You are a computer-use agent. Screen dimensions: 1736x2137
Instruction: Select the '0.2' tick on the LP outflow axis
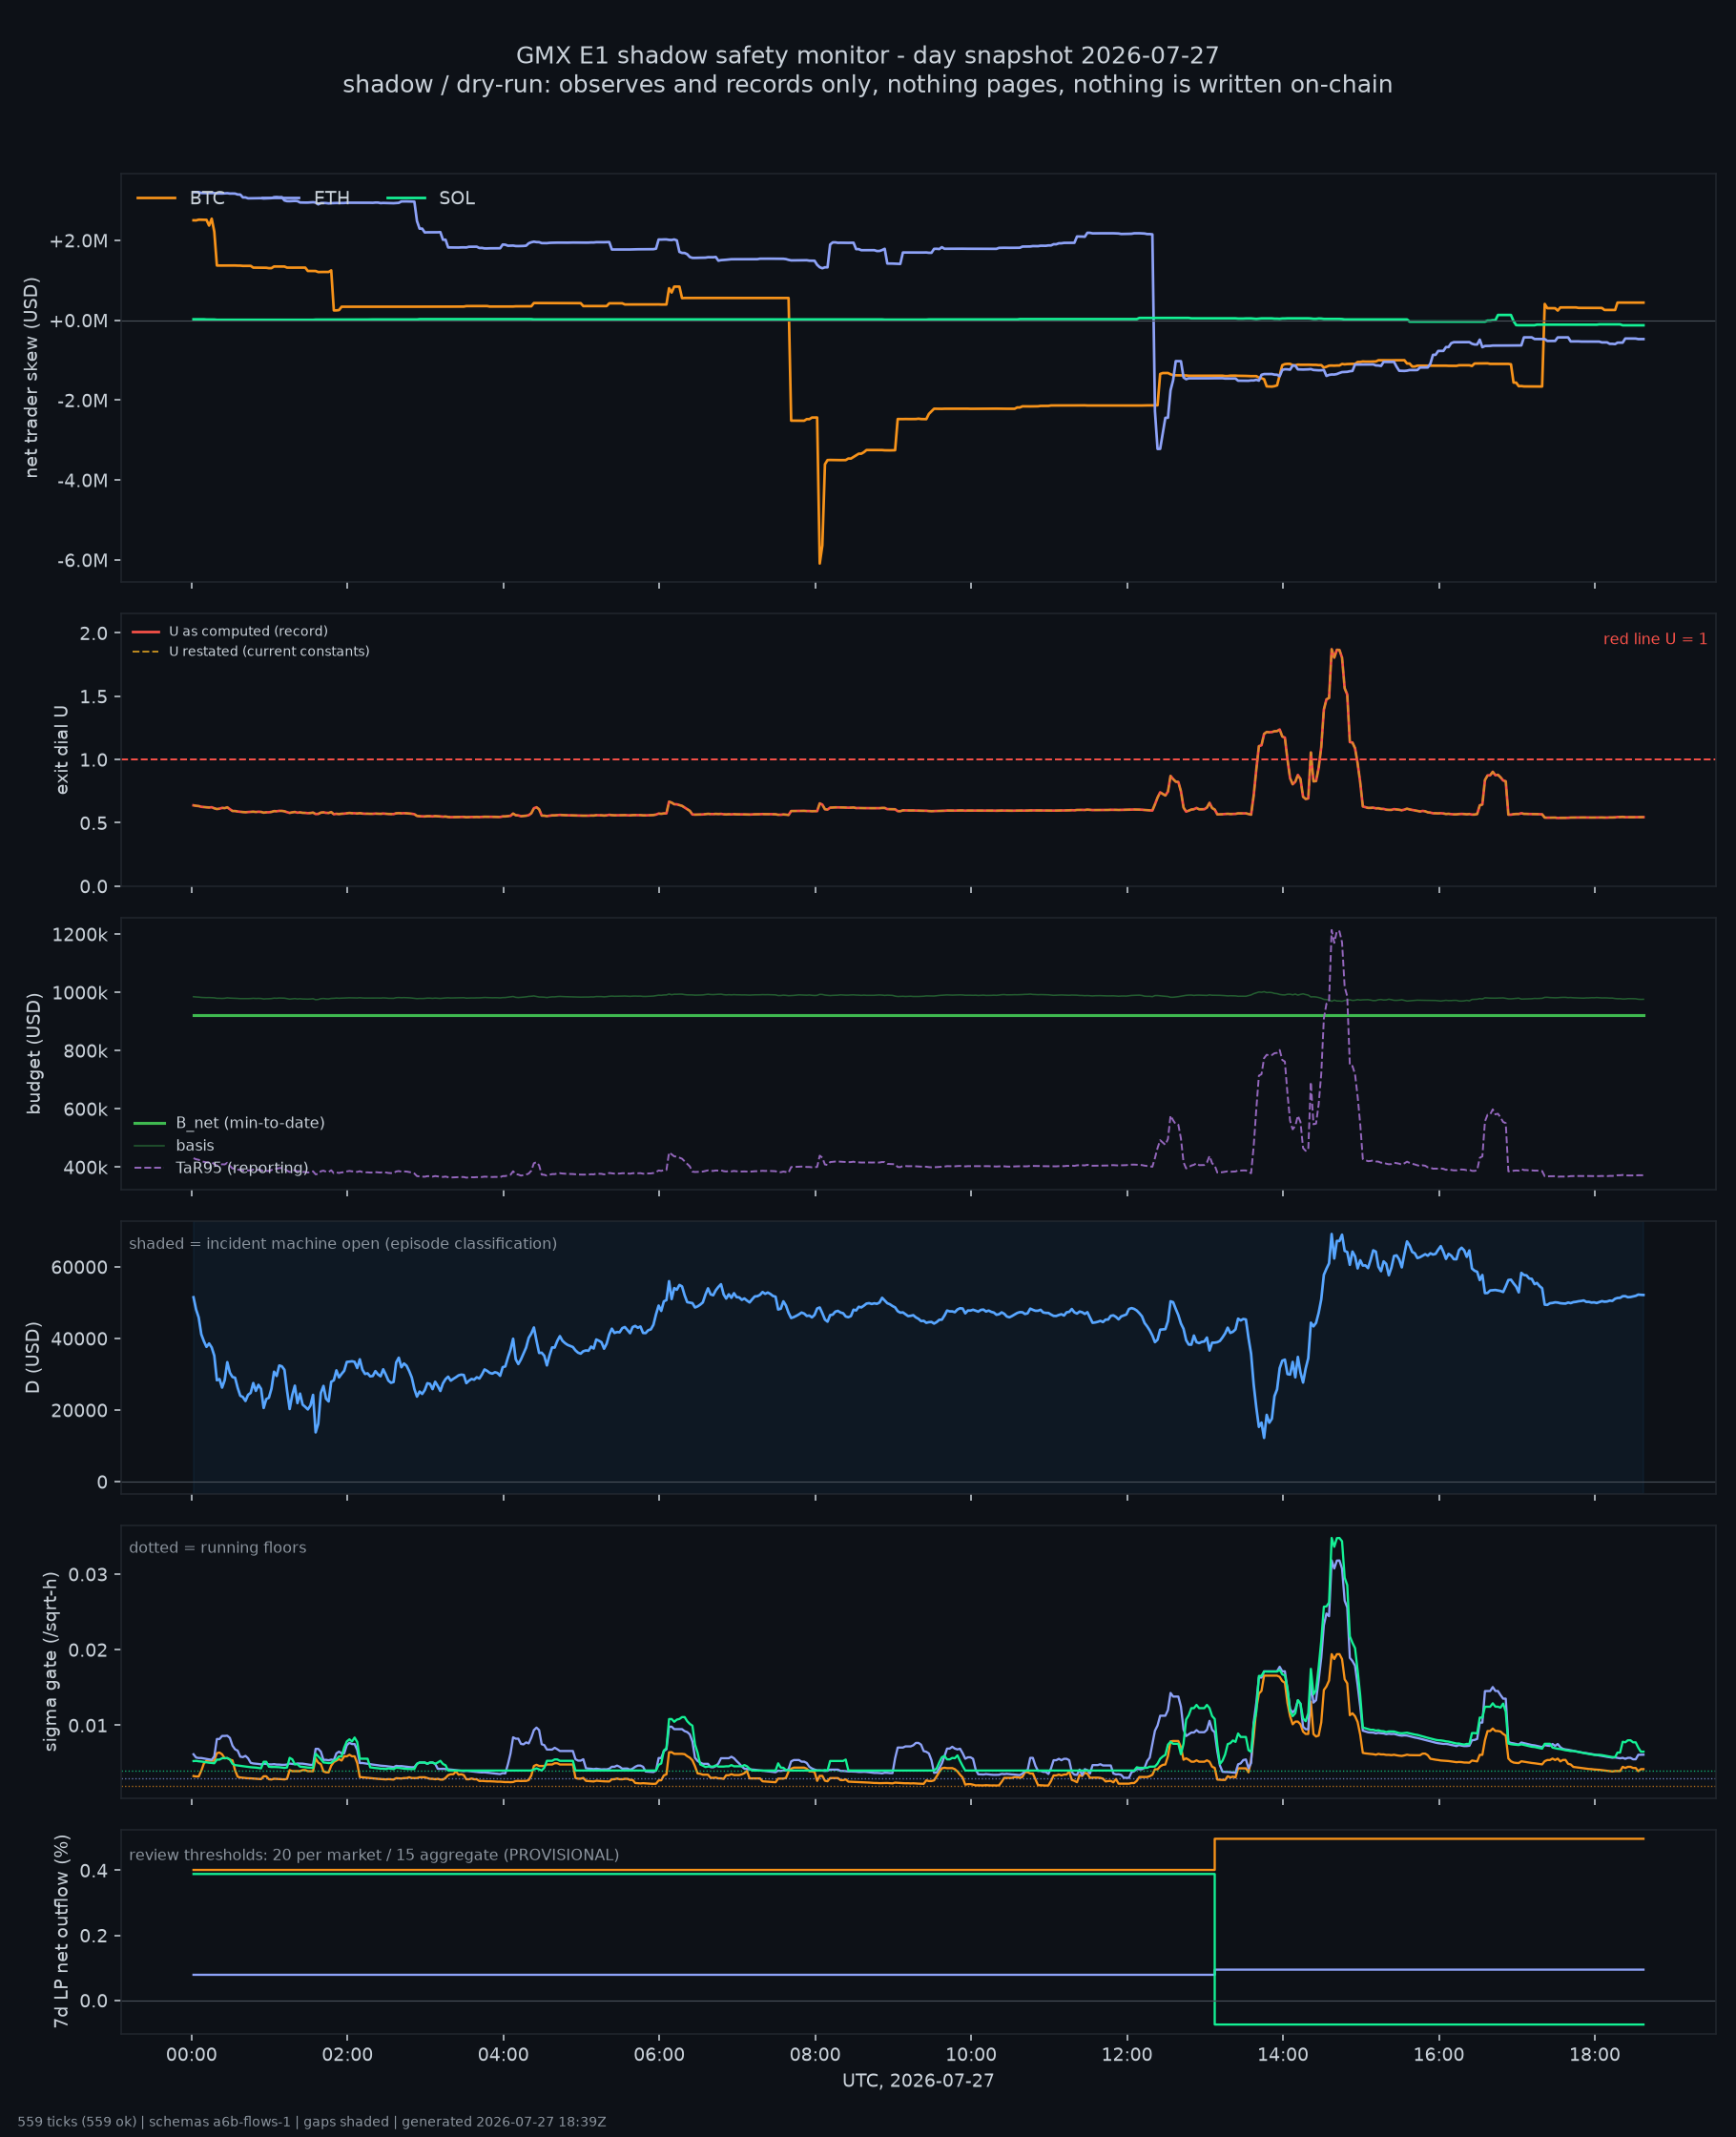(x=94, y=1935)
